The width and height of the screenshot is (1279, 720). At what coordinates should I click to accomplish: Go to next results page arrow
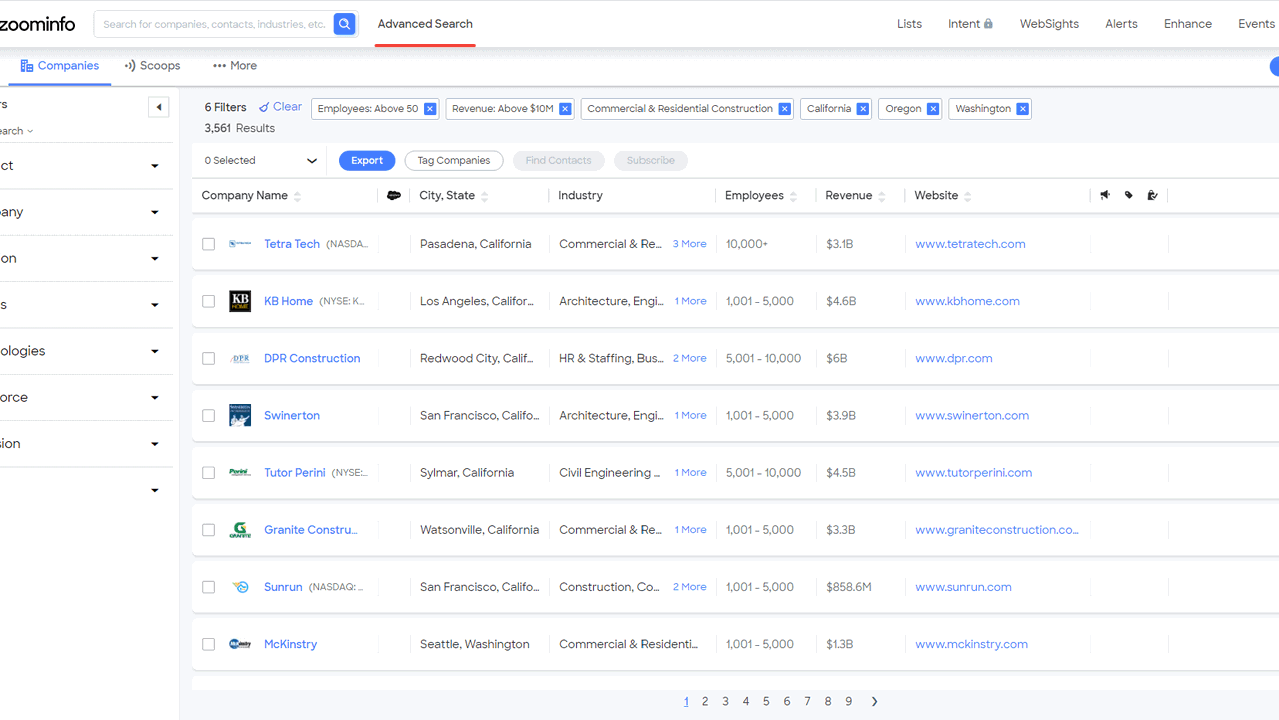click(x=874, y=702)
